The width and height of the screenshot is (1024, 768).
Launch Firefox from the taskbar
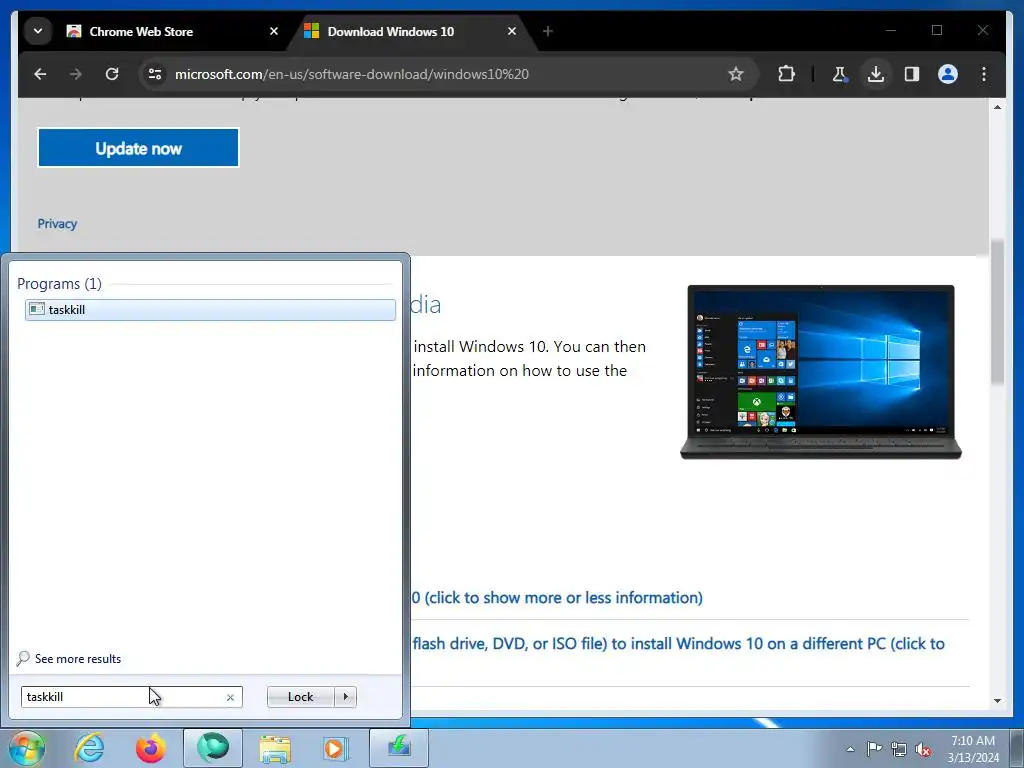[x=151, y=748]
